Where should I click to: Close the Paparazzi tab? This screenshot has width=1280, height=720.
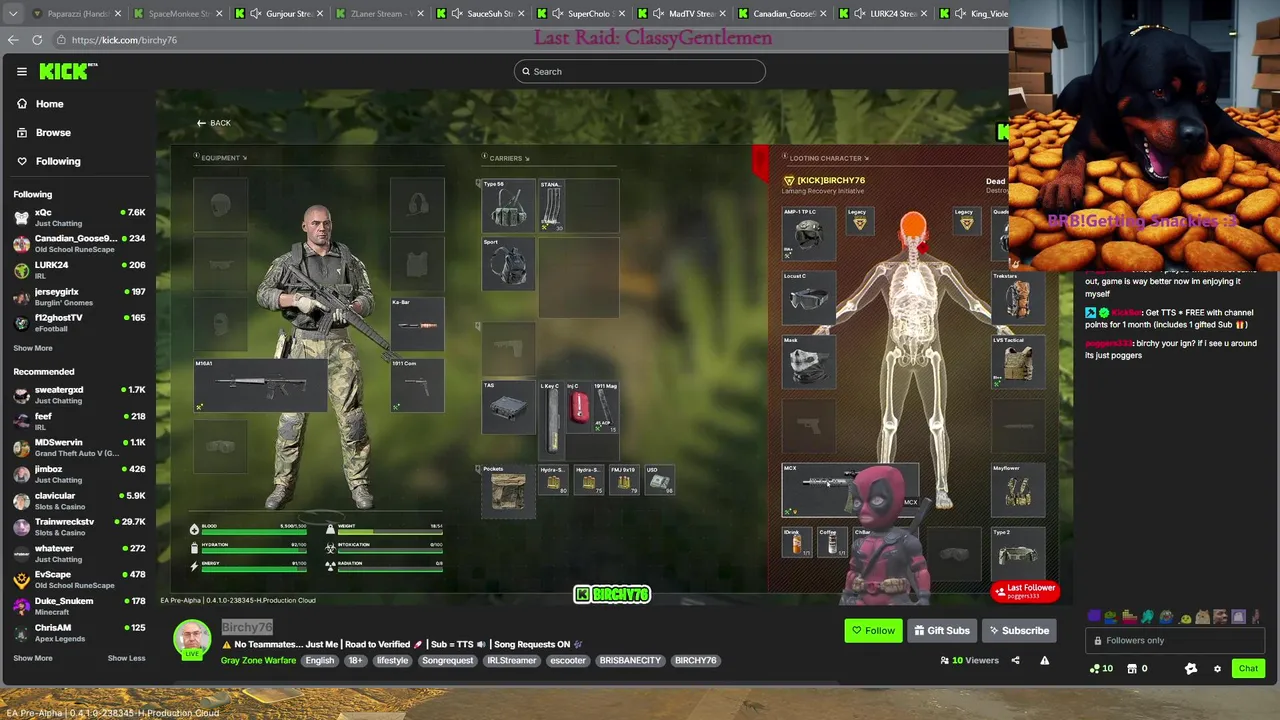pos(118,14)
